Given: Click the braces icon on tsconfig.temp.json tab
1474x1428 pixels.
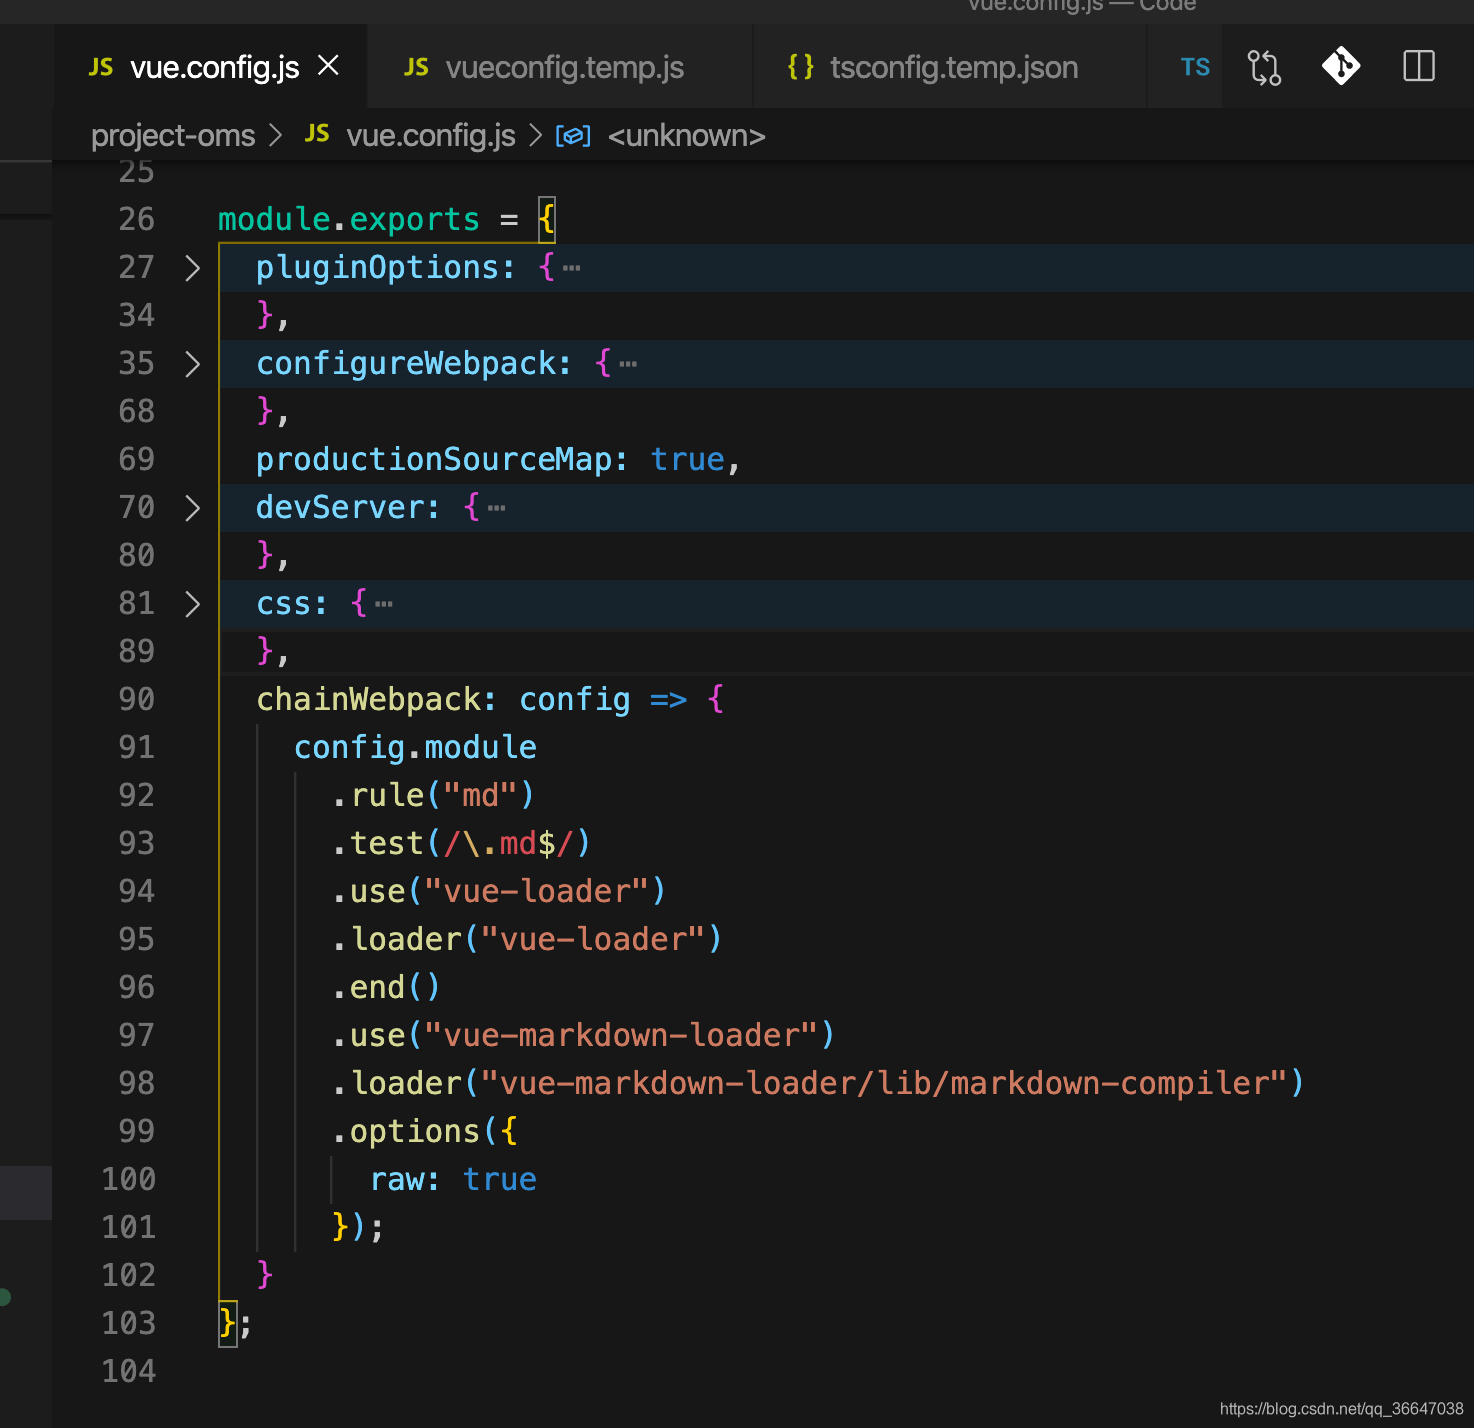Looking at the screenshot, I should pos(801,67).
